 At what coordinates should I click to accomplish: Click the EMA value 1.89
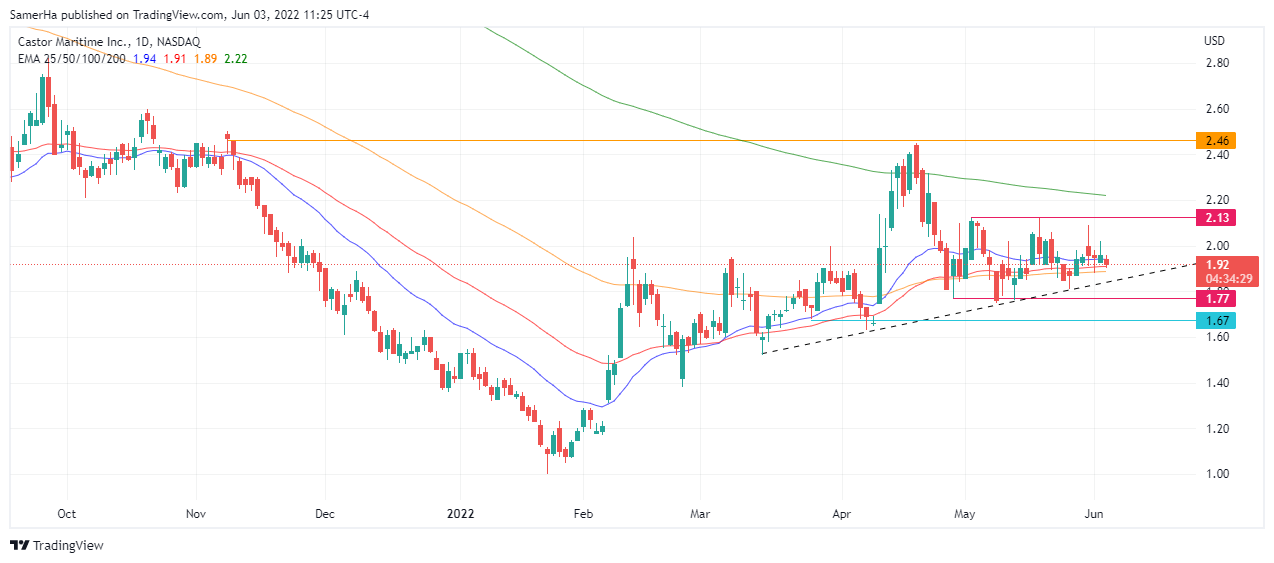[205, 59]
